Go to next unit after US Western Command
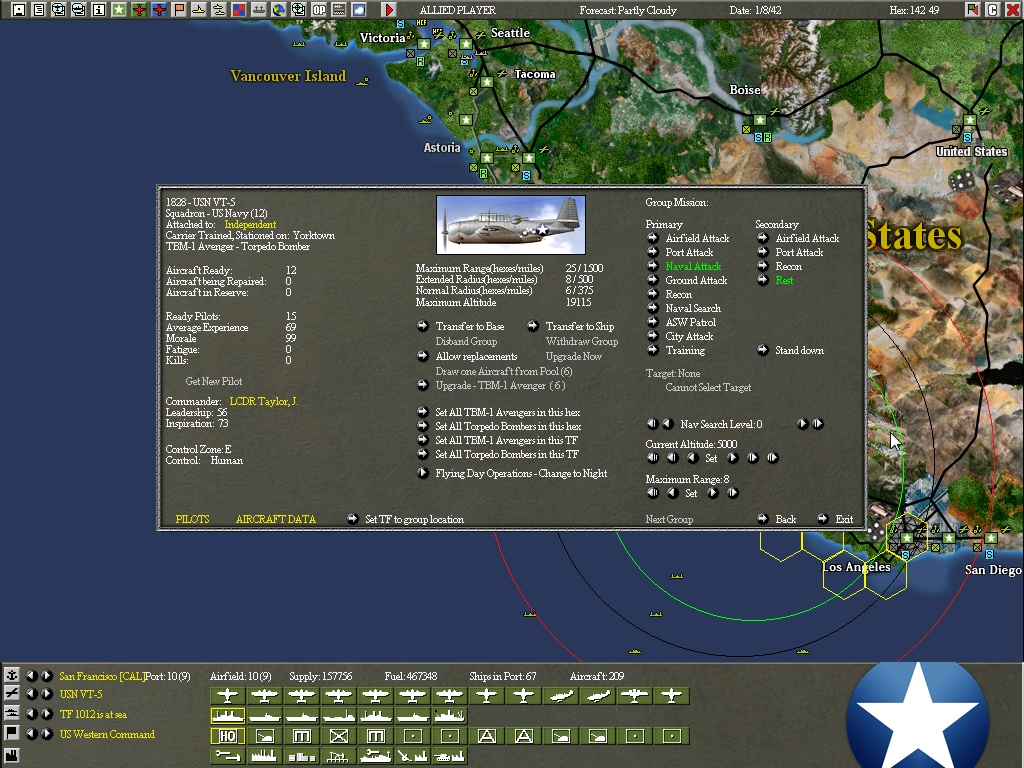The width and height of the screenshot is (1024, 768). click(46, 733)
